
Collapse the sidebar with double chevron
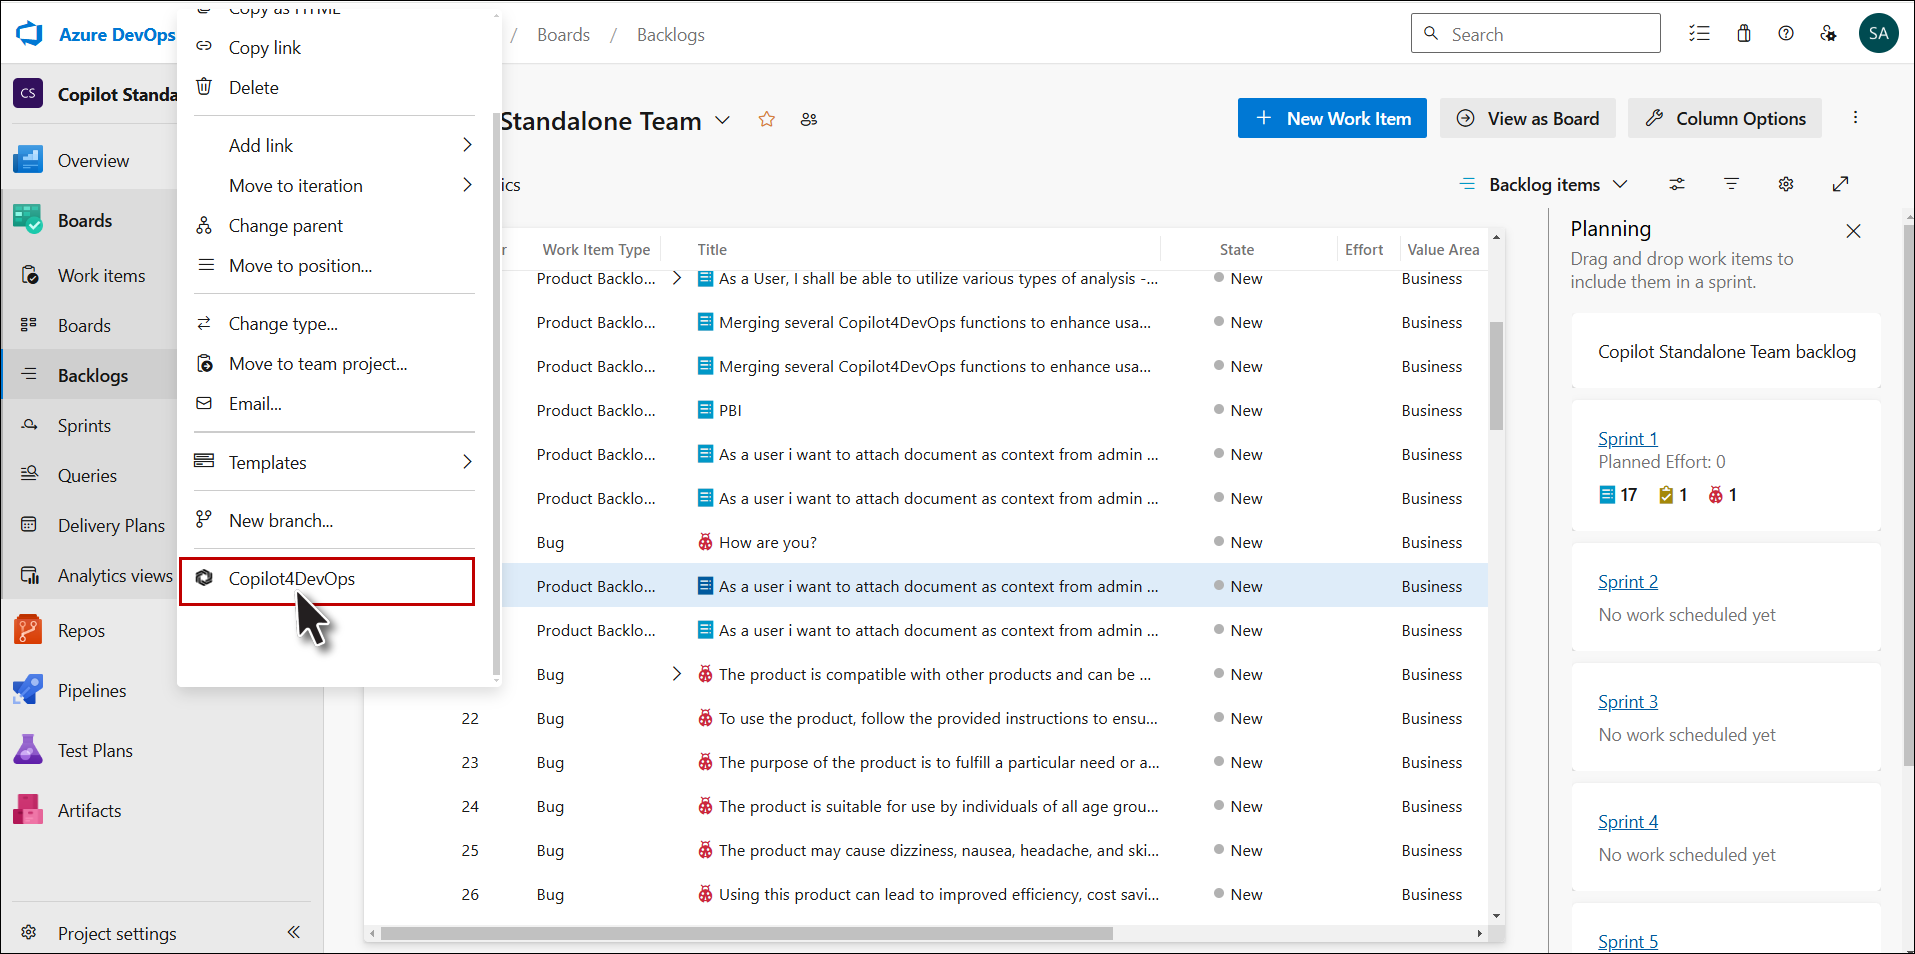[x=294, y=932]
